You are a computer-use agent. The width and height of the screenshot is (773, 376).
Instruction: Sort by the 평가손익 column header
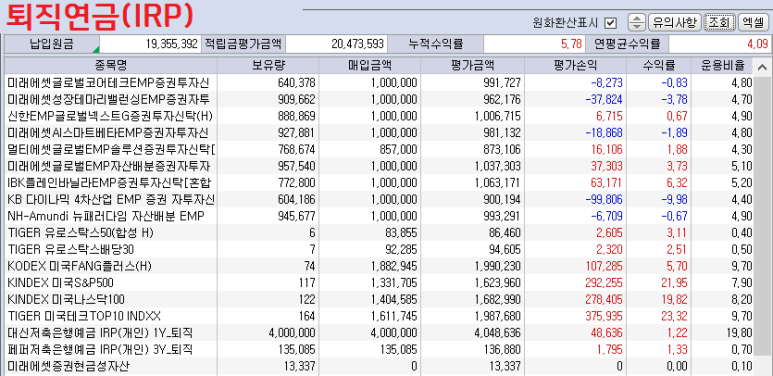click(575, 66)
